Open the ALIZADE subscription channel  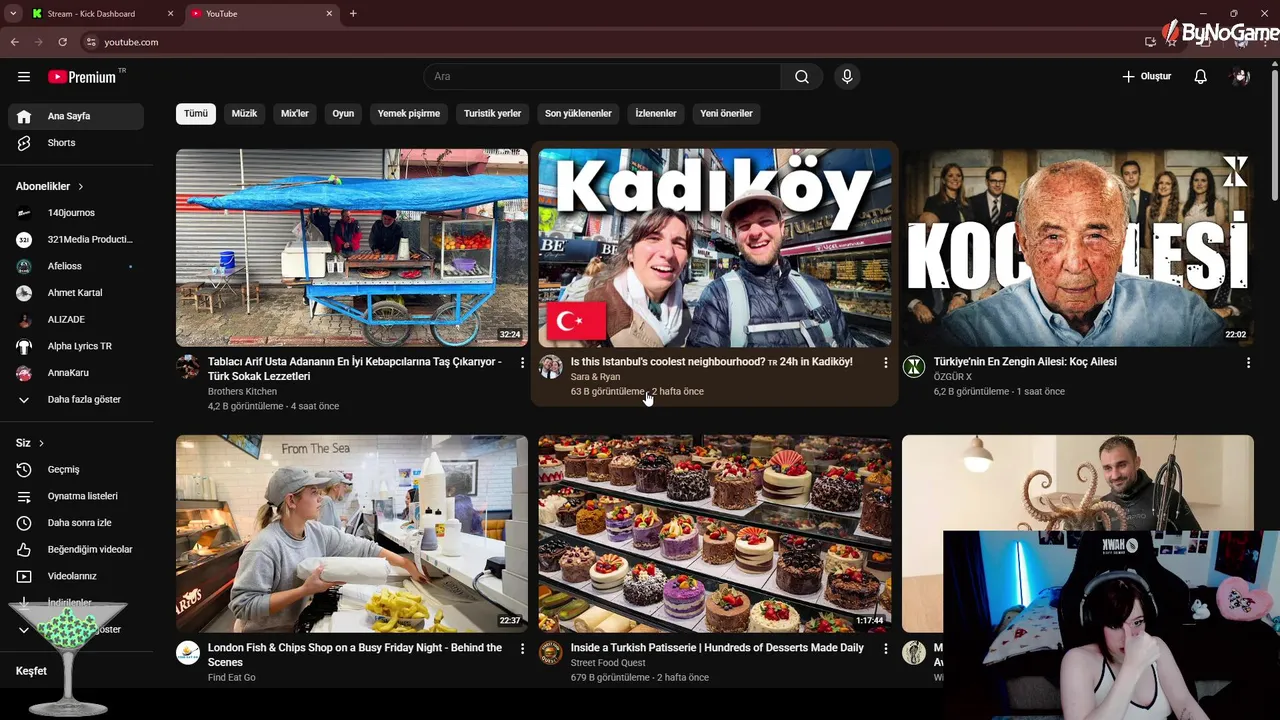tap(76, 320)
